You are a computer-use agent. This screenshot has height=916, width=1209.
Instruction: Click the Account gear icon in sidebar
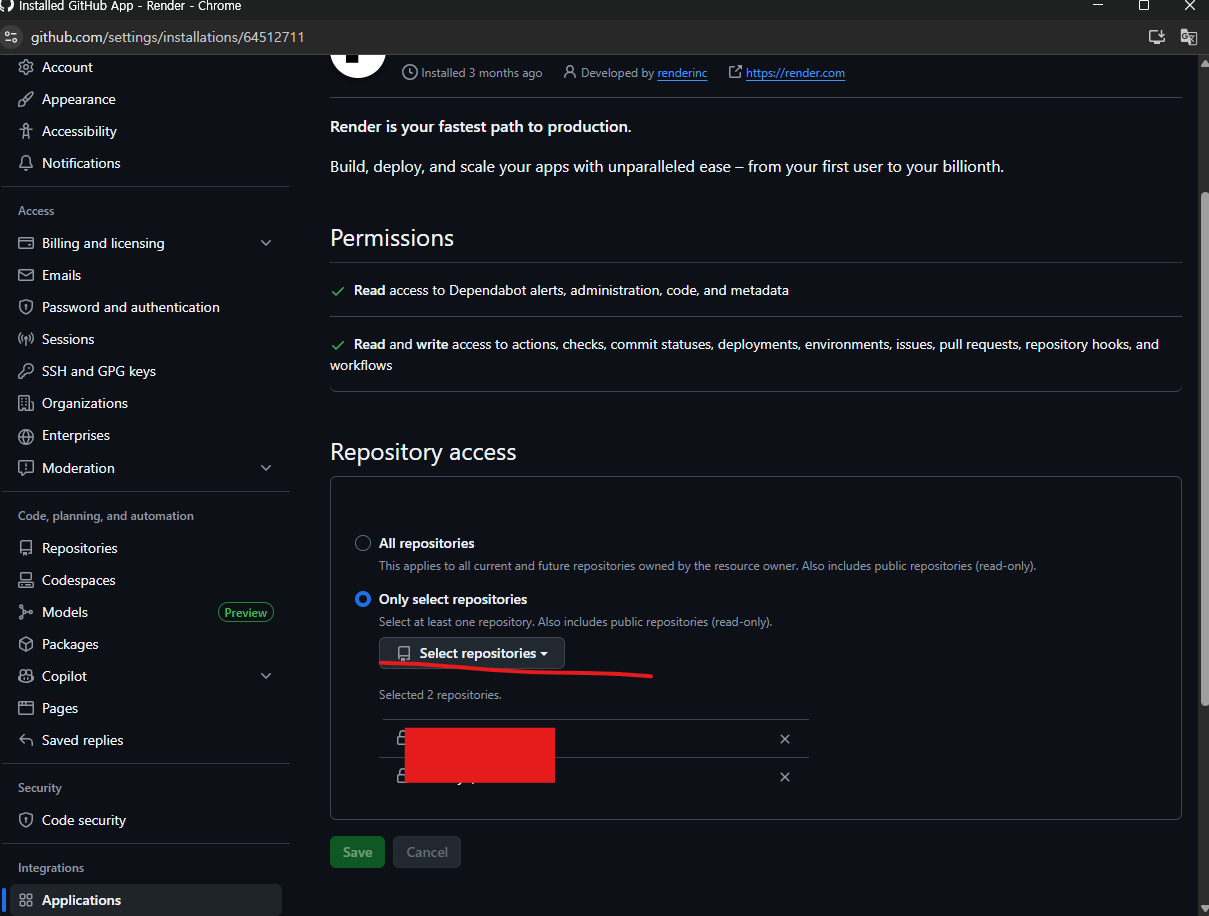pos(26,67)
